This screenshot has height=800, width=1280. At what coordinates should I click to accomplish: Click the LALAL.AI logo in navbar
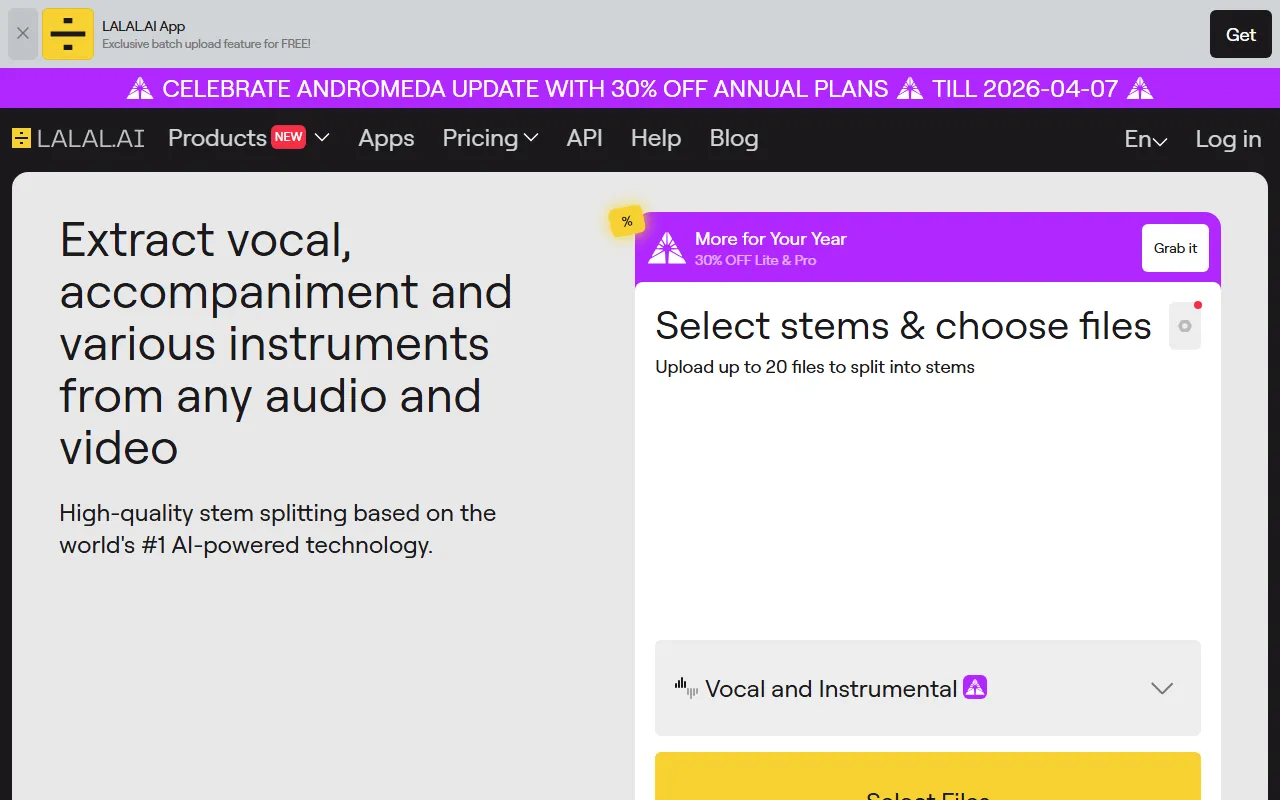click(x=78, y=139)
